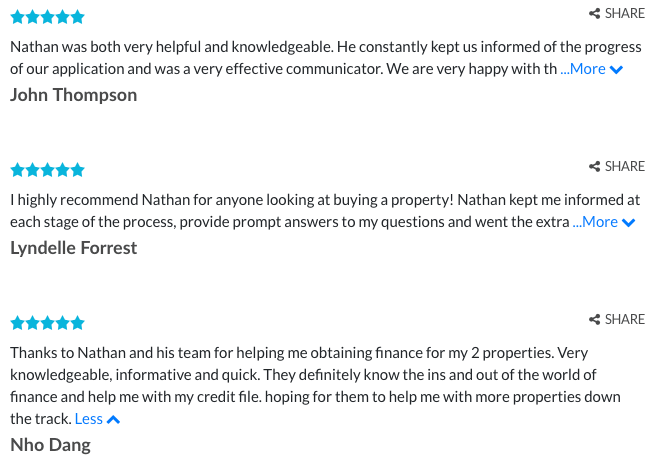
Task: Click up chevron after Less in Nho Dang's review
Action: point(114,420)
